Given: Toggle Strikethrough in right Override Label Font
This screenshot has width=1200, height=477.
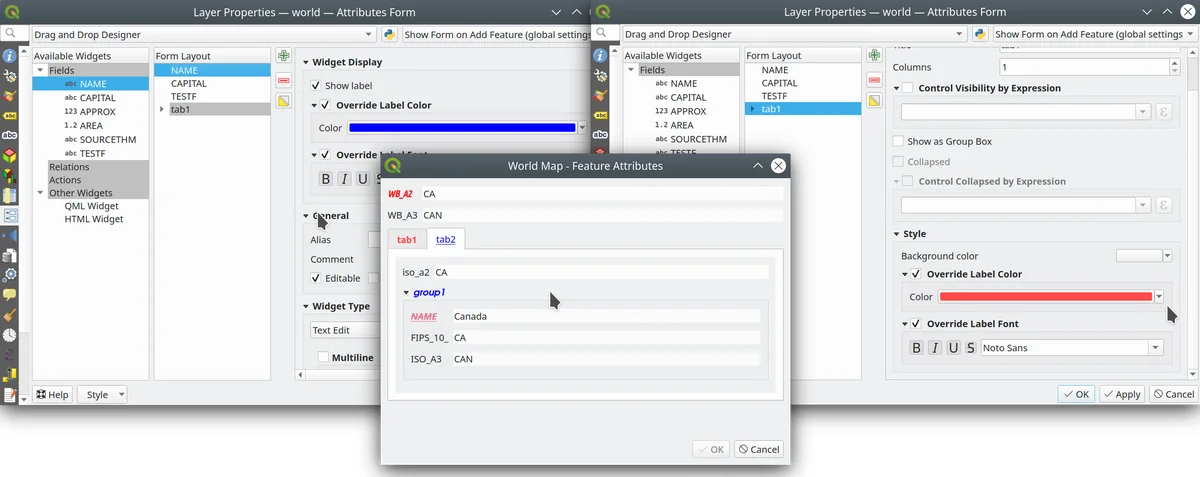Looking at the screenshot, I should 970,348.
